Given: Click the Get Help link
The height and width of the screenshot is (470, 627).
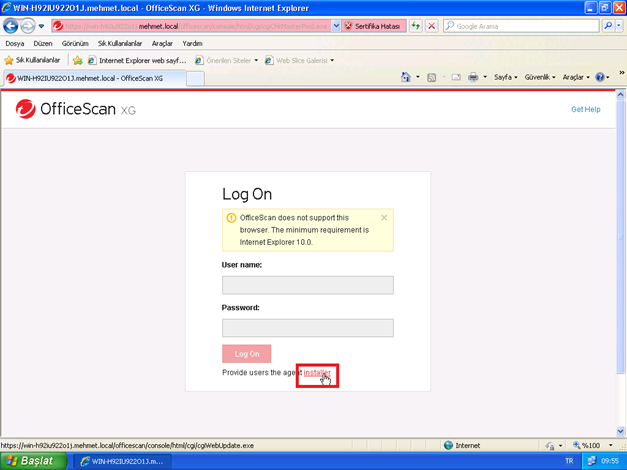Looking at the screenshot, I should click(x=585, y=109).
